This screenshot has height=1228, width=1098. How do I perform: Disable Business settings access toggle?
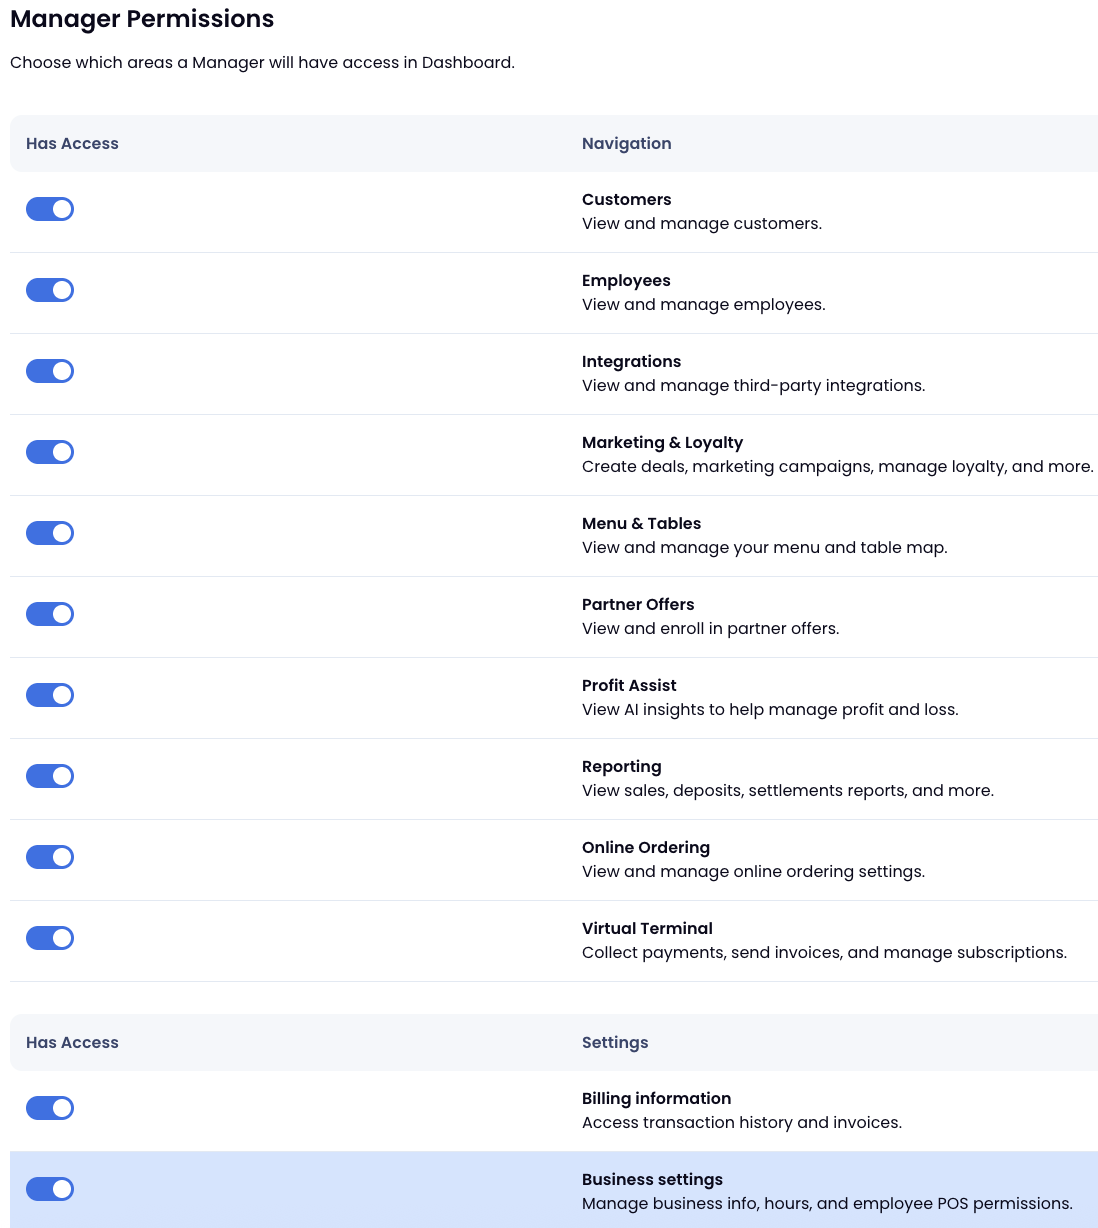[50, 1189]
